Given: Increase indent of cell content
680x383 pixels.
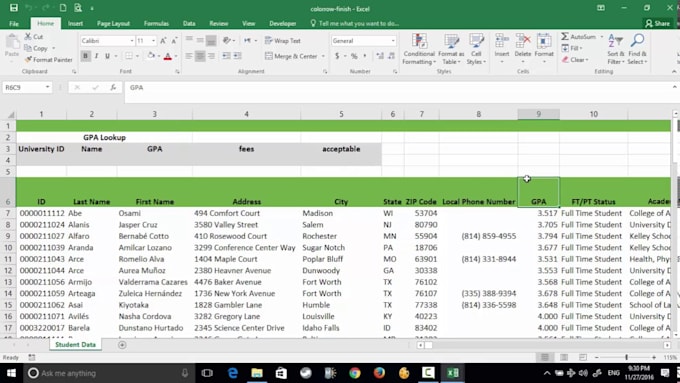Looking at the screenshot, I should (x=237, y=56).
